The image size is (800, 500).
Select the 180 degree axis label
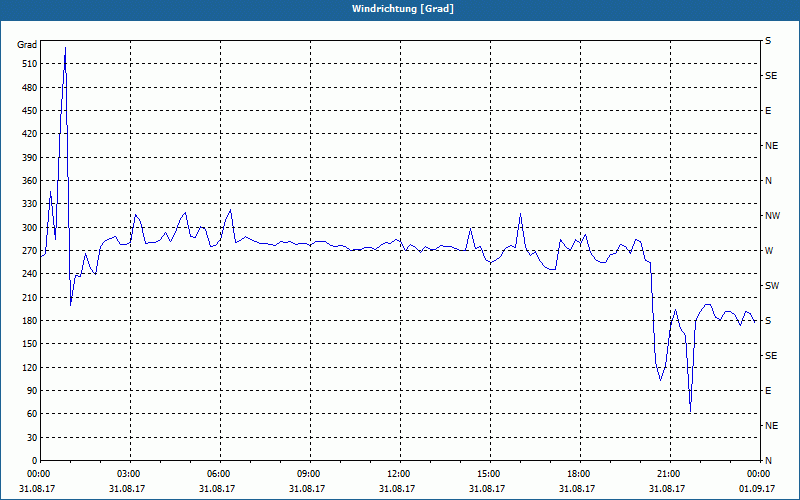coord(30,320)
